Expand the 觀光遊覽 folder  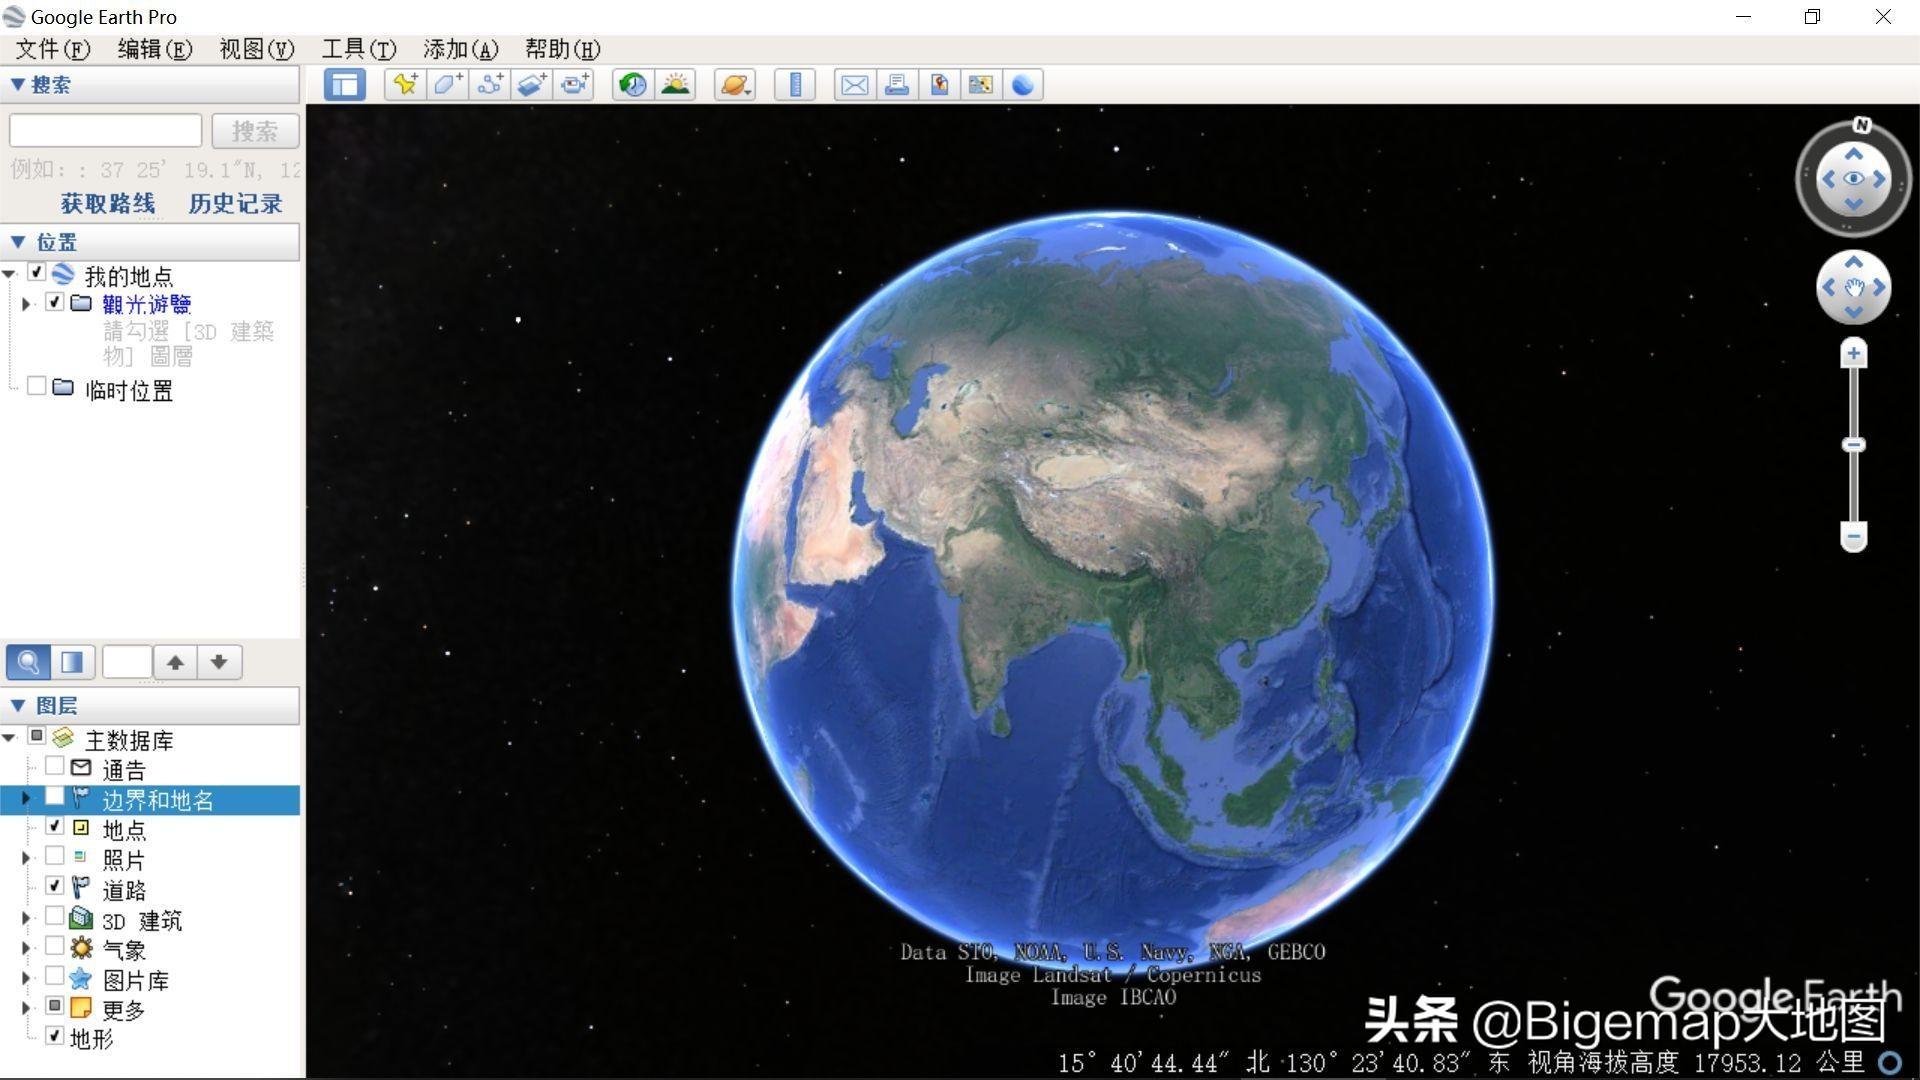[26, 303]
